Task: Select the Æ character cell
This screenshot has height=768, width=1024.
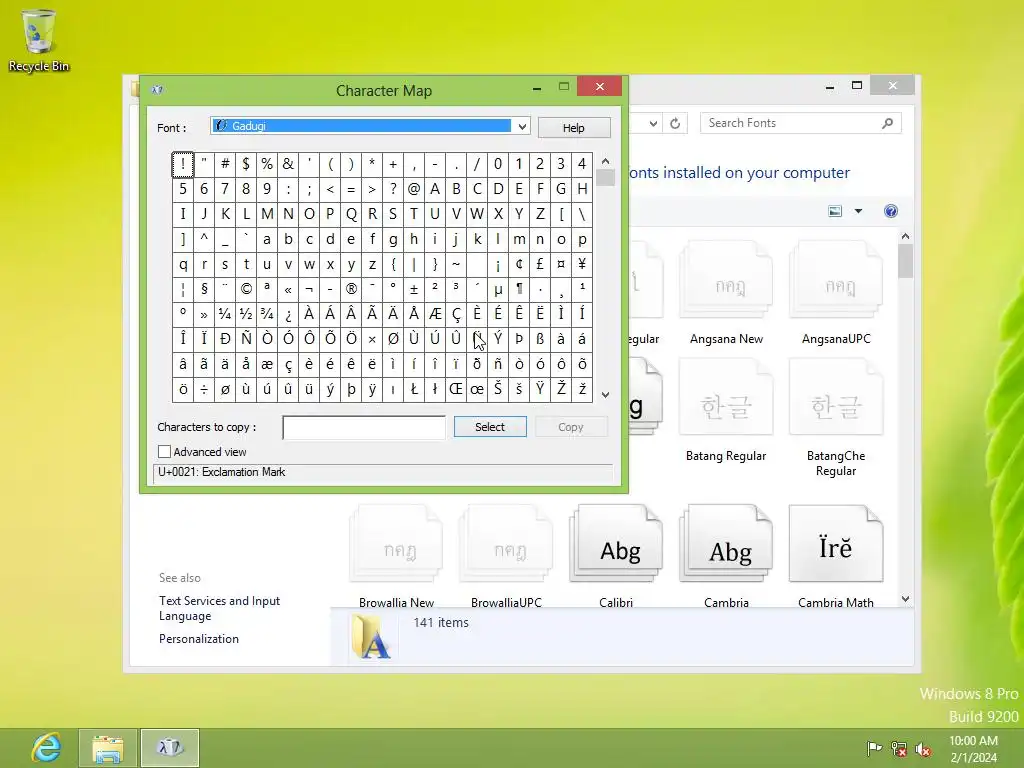Action: [435, 314]
